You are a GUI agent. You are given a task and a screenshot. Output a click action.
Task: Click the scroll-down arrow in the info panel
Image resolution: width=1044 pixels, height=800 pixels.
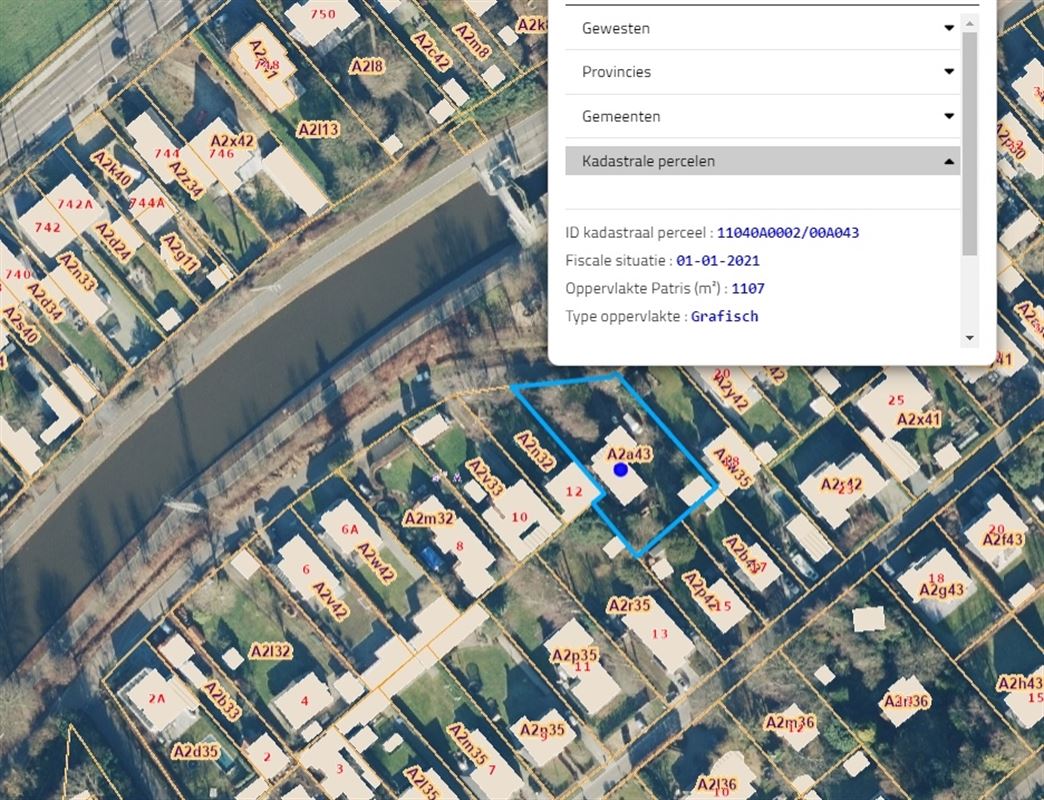coord(968,339)
